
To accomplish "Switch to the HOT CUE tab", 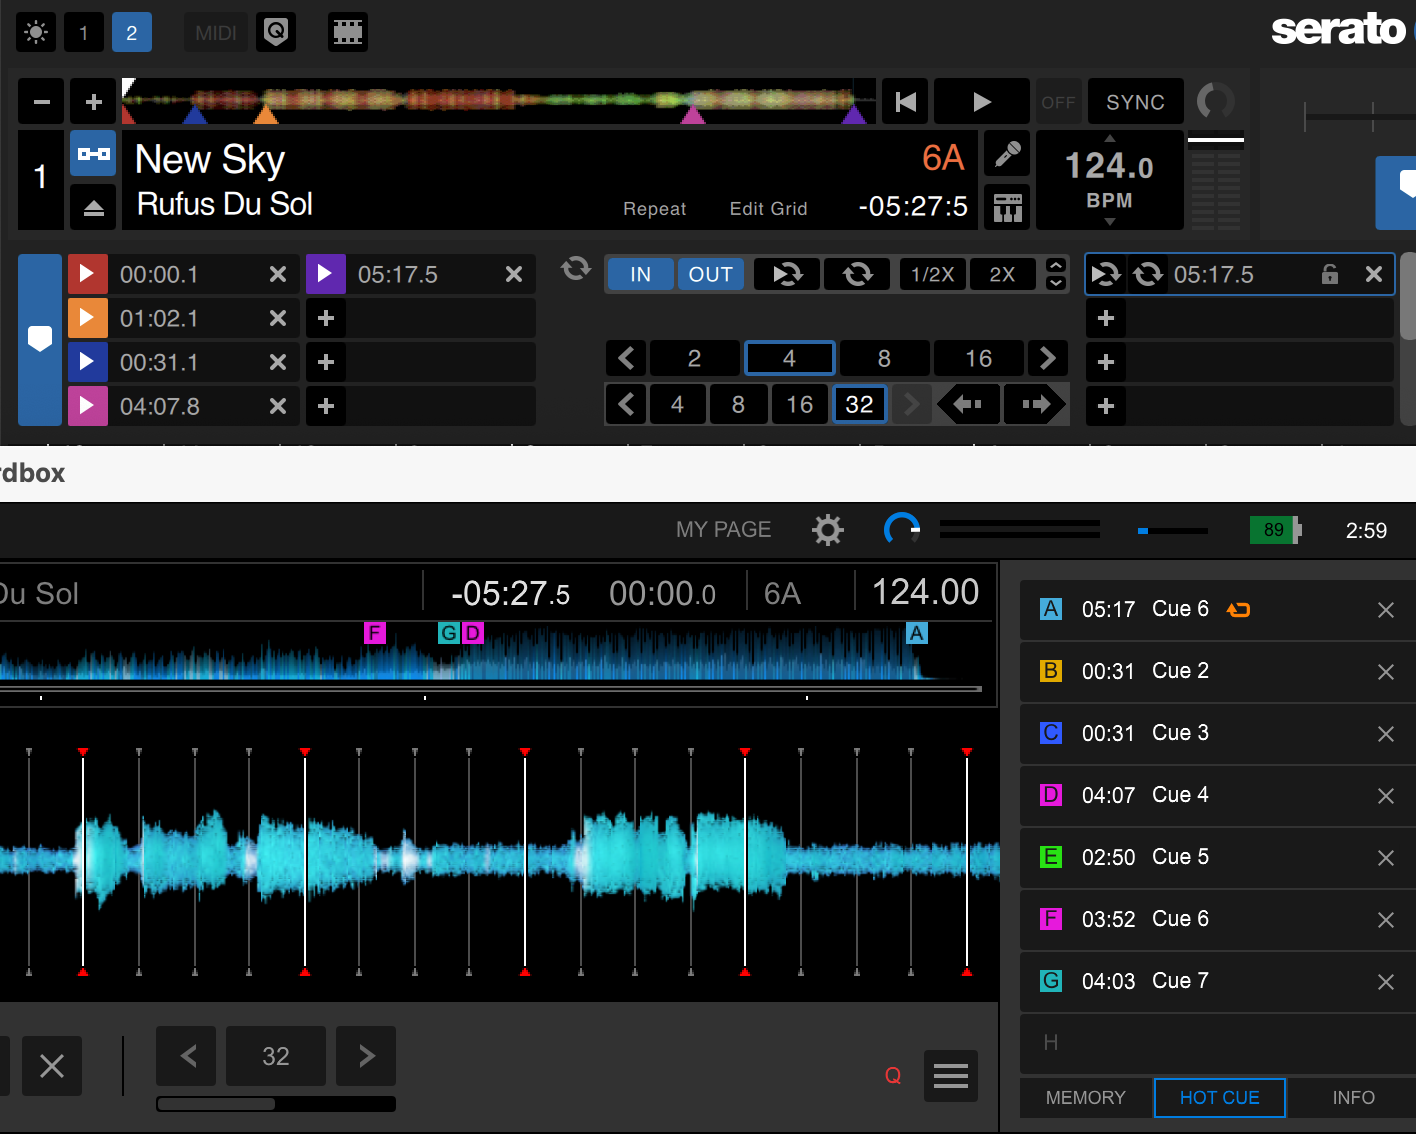I will point(1219,1098).
